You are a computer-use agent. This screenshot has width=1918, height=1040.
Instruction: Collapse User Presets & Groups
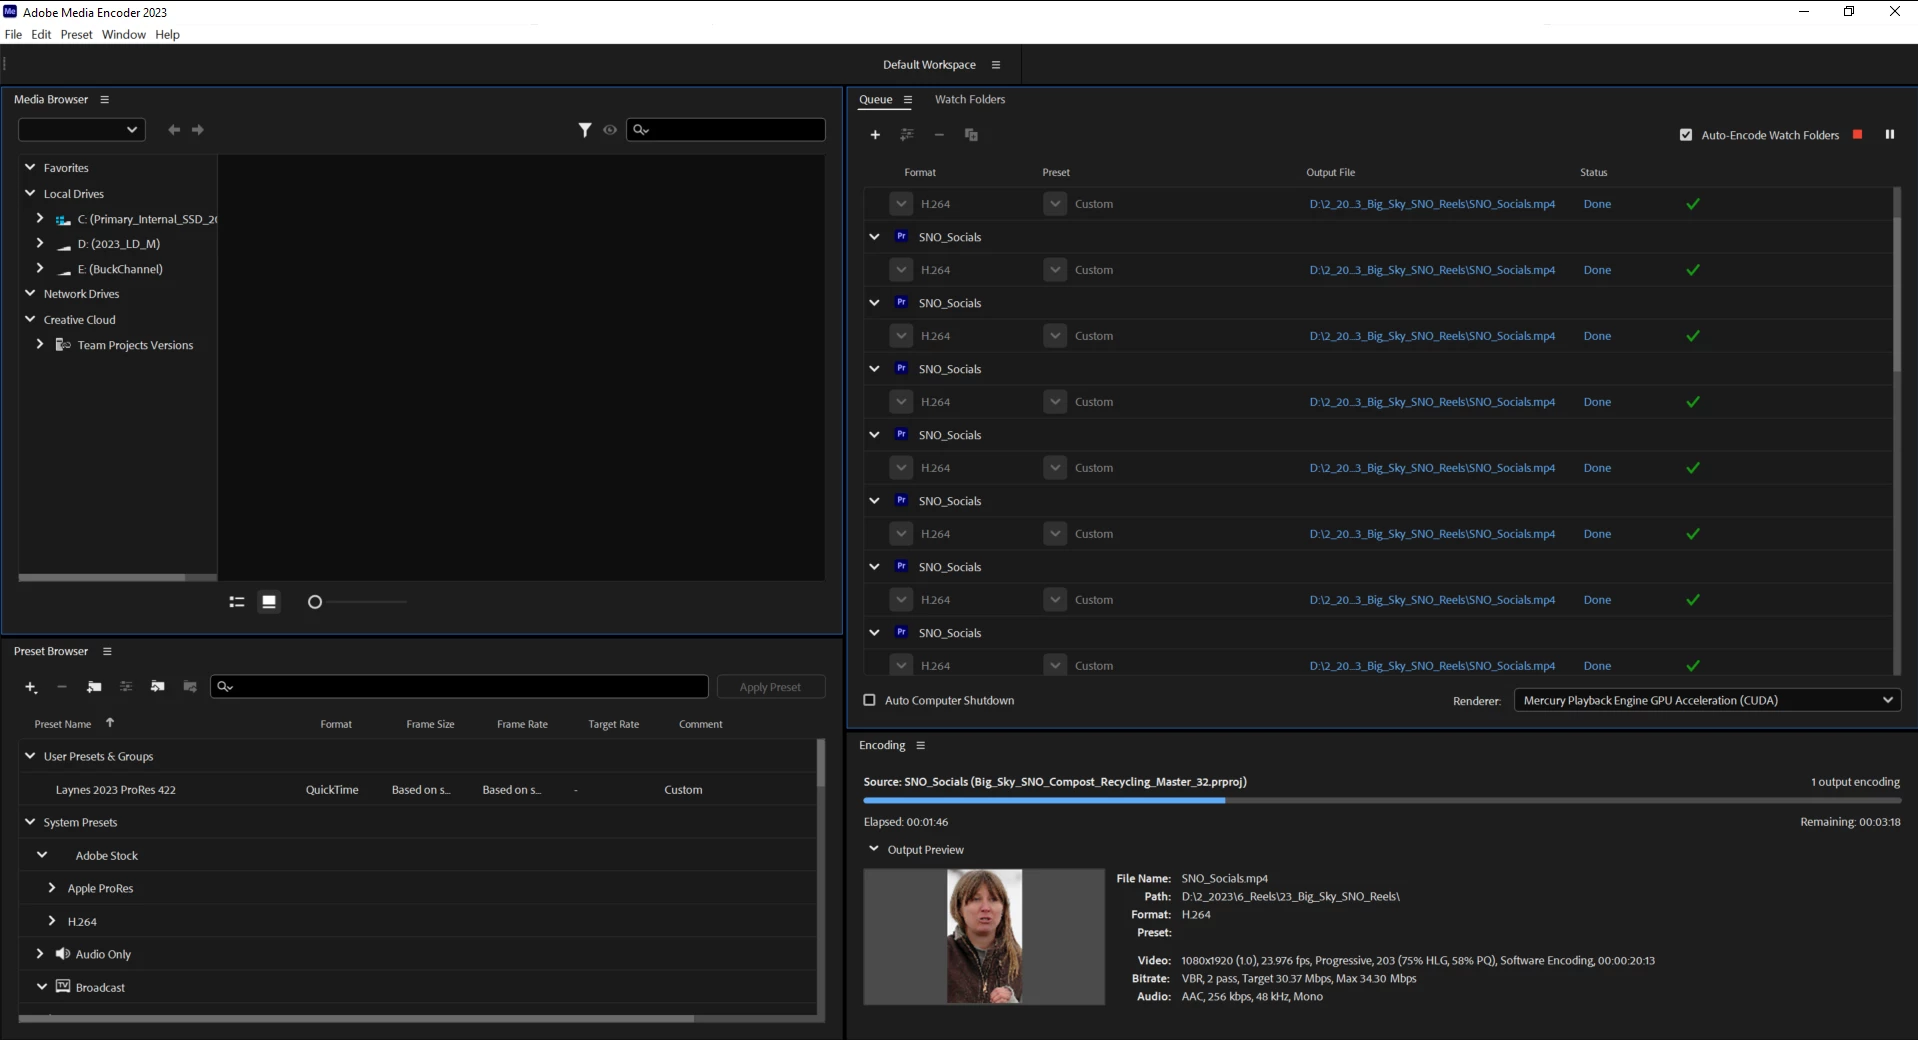tap(30, 756)
